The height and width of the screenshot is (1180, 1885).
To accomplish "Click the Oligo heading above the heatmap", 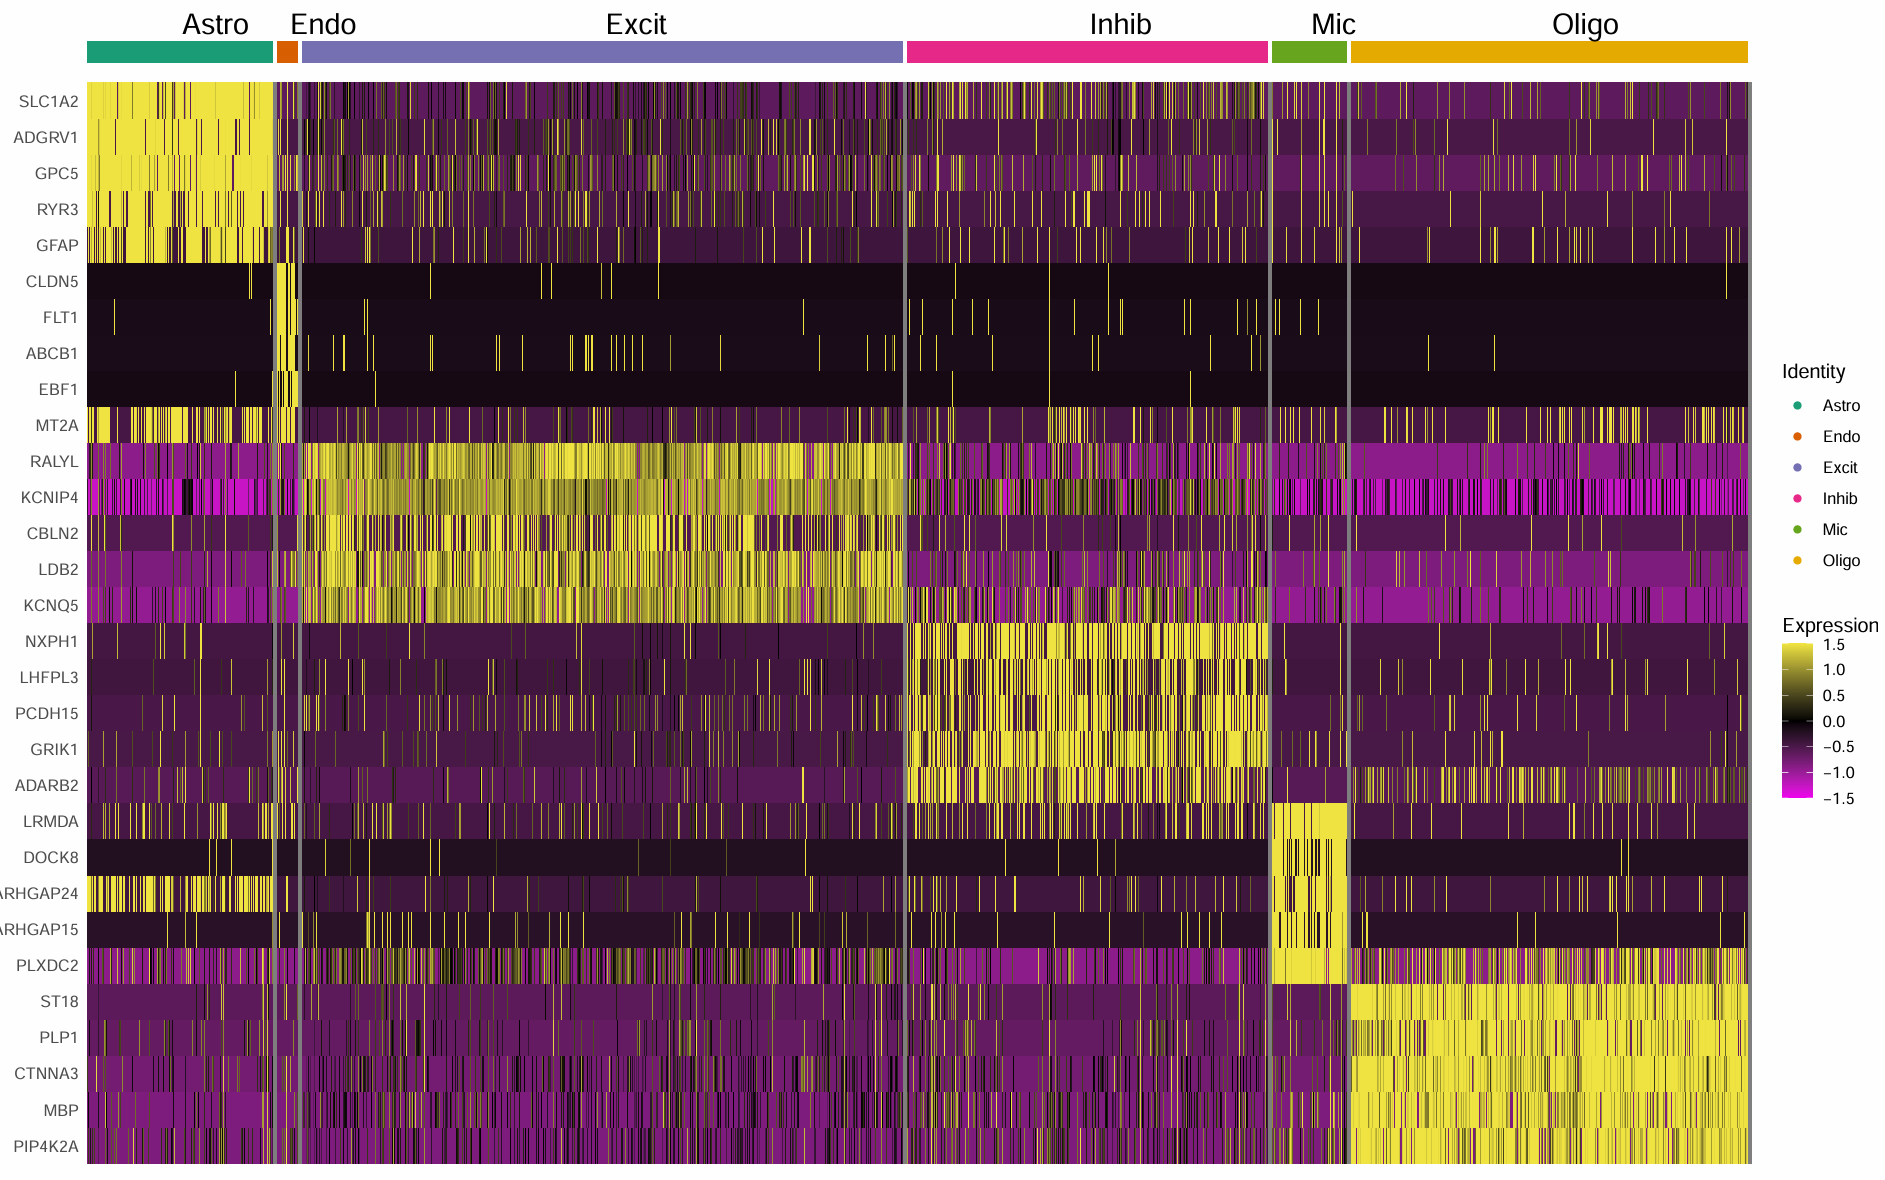I will 1585,24.
